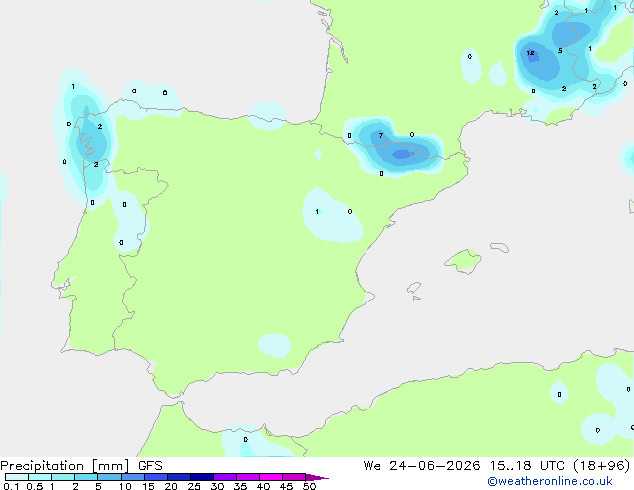This screenshot has height=490, width=634.
Task: Click the 0.5–1 mm legend color swatch
Action: tap(40, 477)
